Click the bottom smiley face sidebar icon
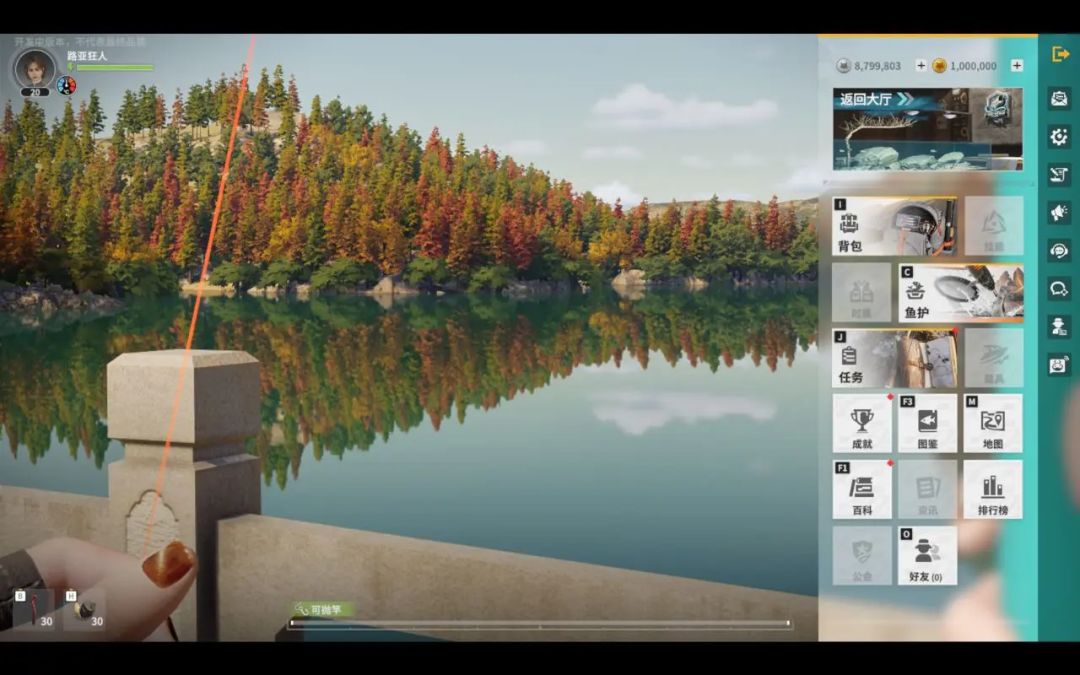 point(1059,364)
